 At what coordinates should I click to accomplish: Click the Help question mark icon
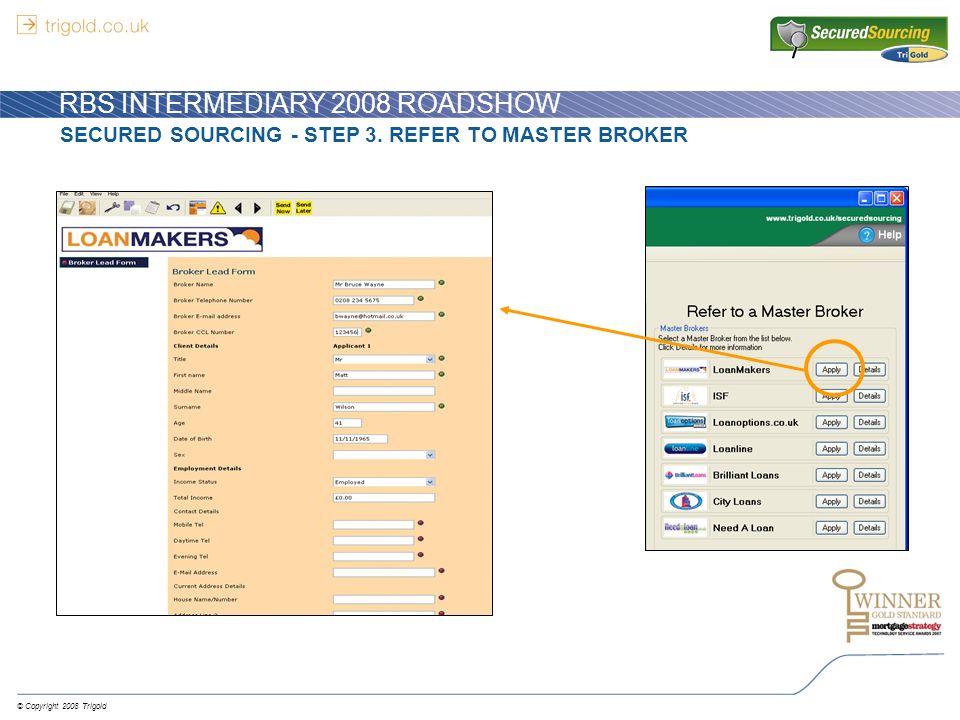click(x=866, y=235)
